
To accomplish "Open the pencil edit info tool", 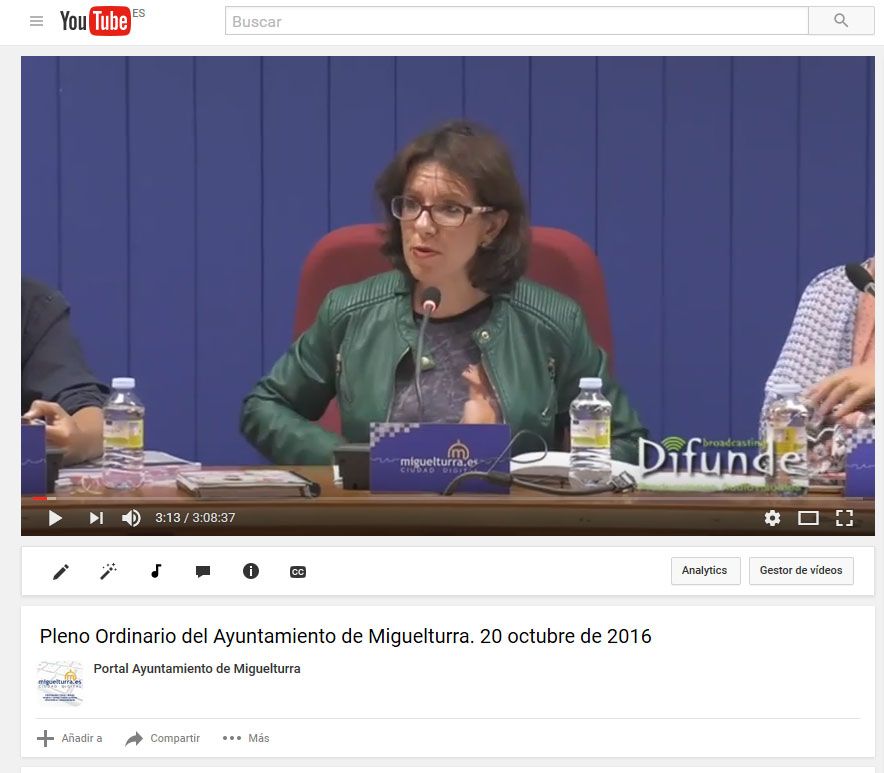I will 61,571.
